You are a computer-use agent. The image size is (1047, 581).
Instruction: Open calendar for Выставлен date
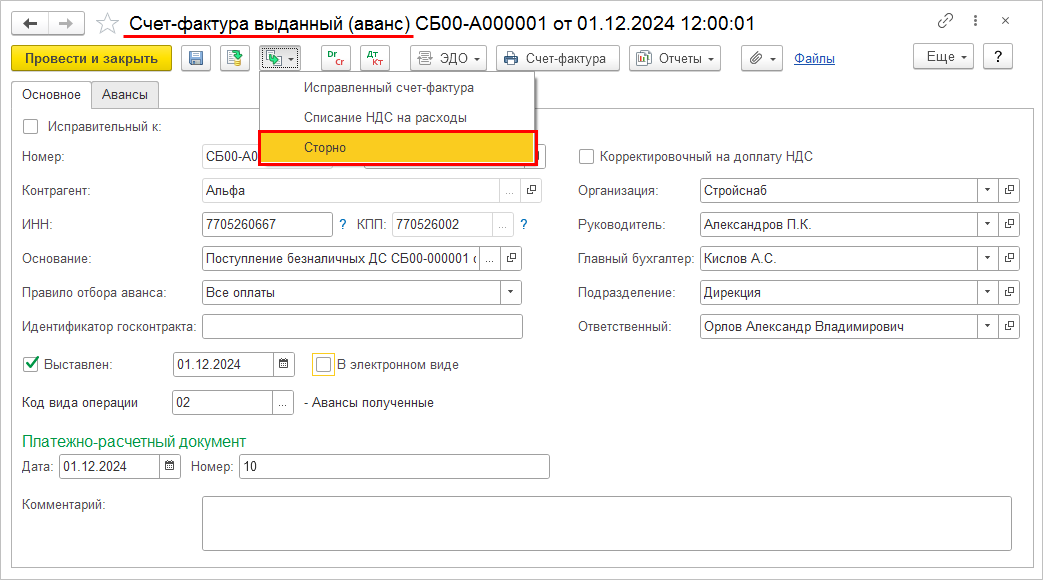tap(283, 364)
